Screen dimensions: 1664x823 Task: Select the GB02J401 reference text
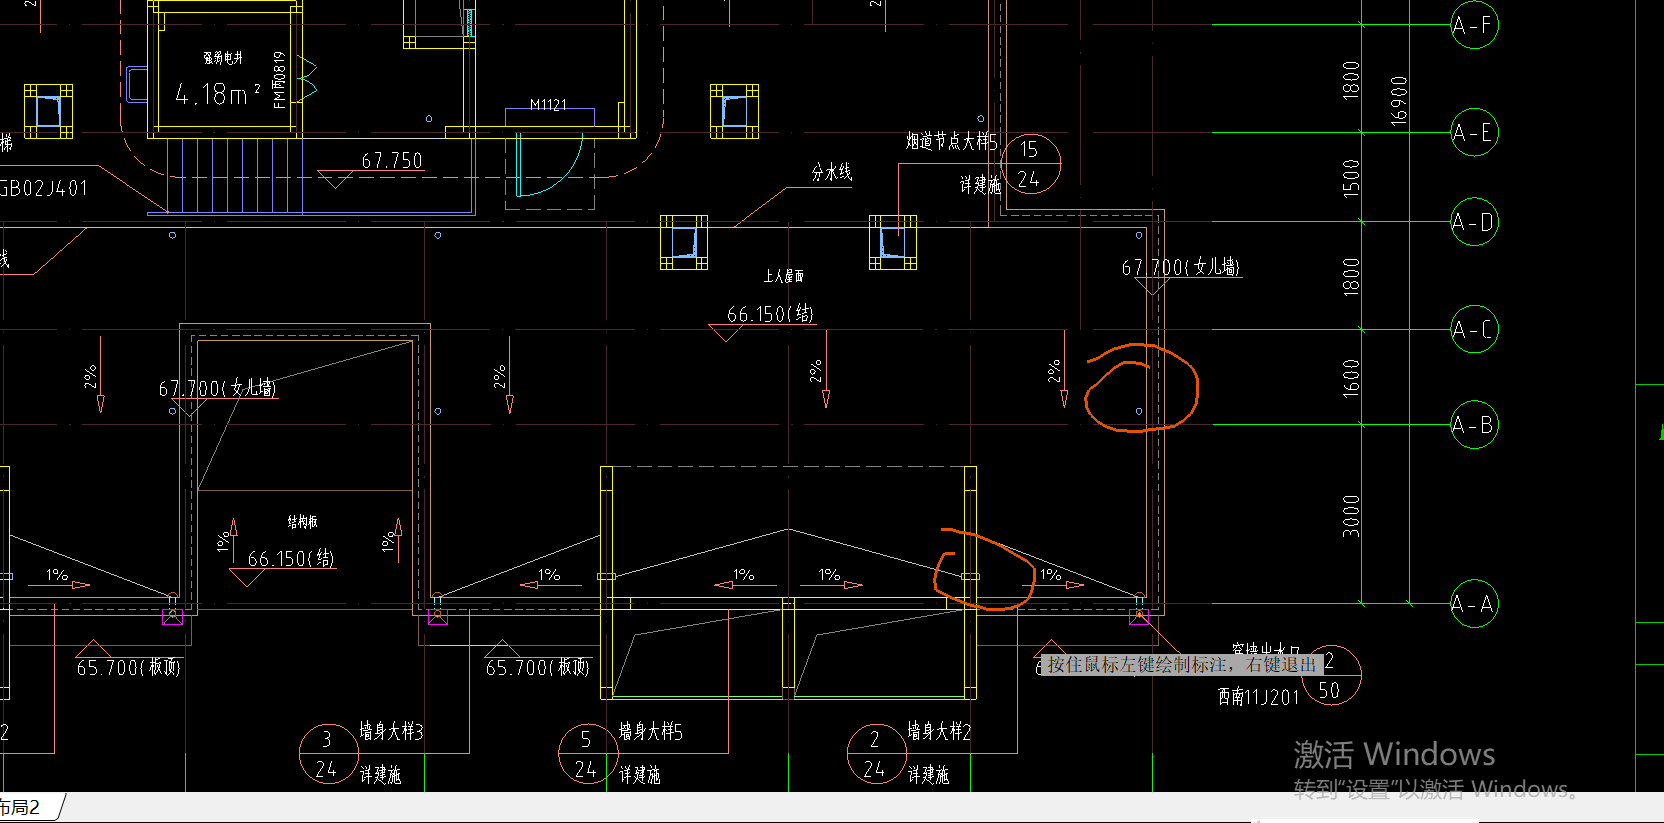click(44, 188)
